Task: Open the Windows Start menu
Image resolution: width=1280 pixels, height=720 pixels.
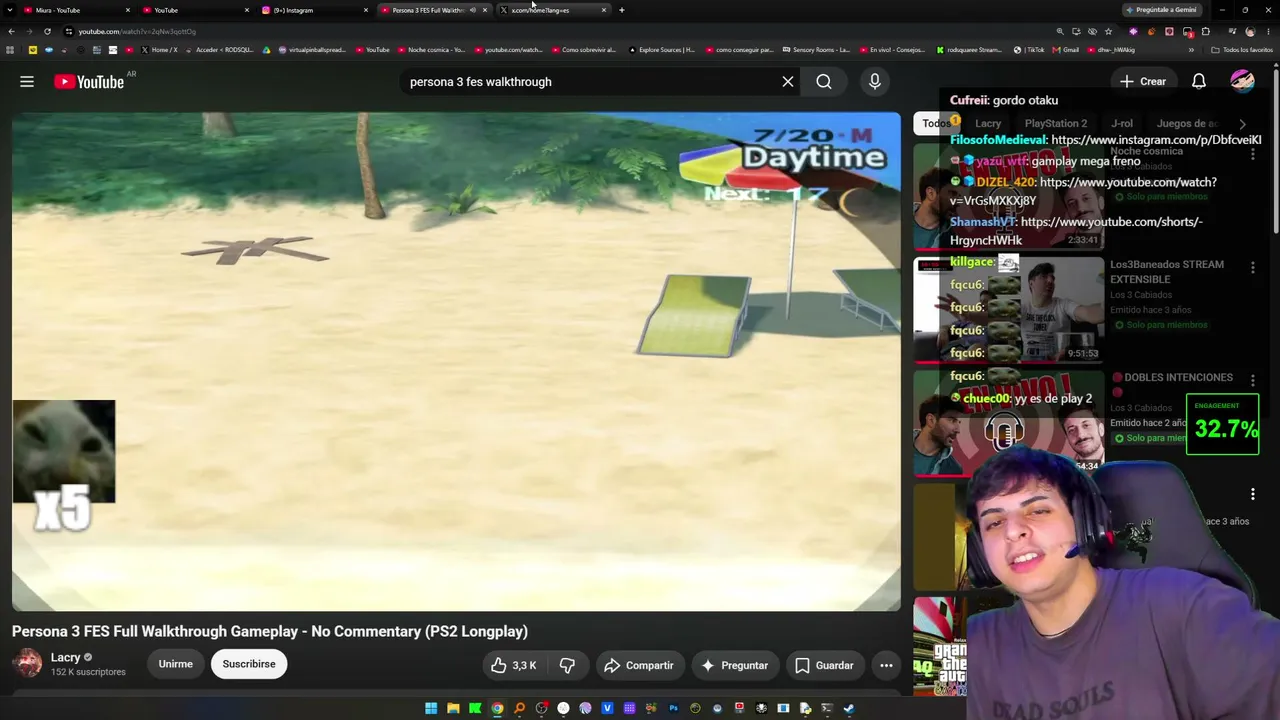Action: (x=431, y=709)
